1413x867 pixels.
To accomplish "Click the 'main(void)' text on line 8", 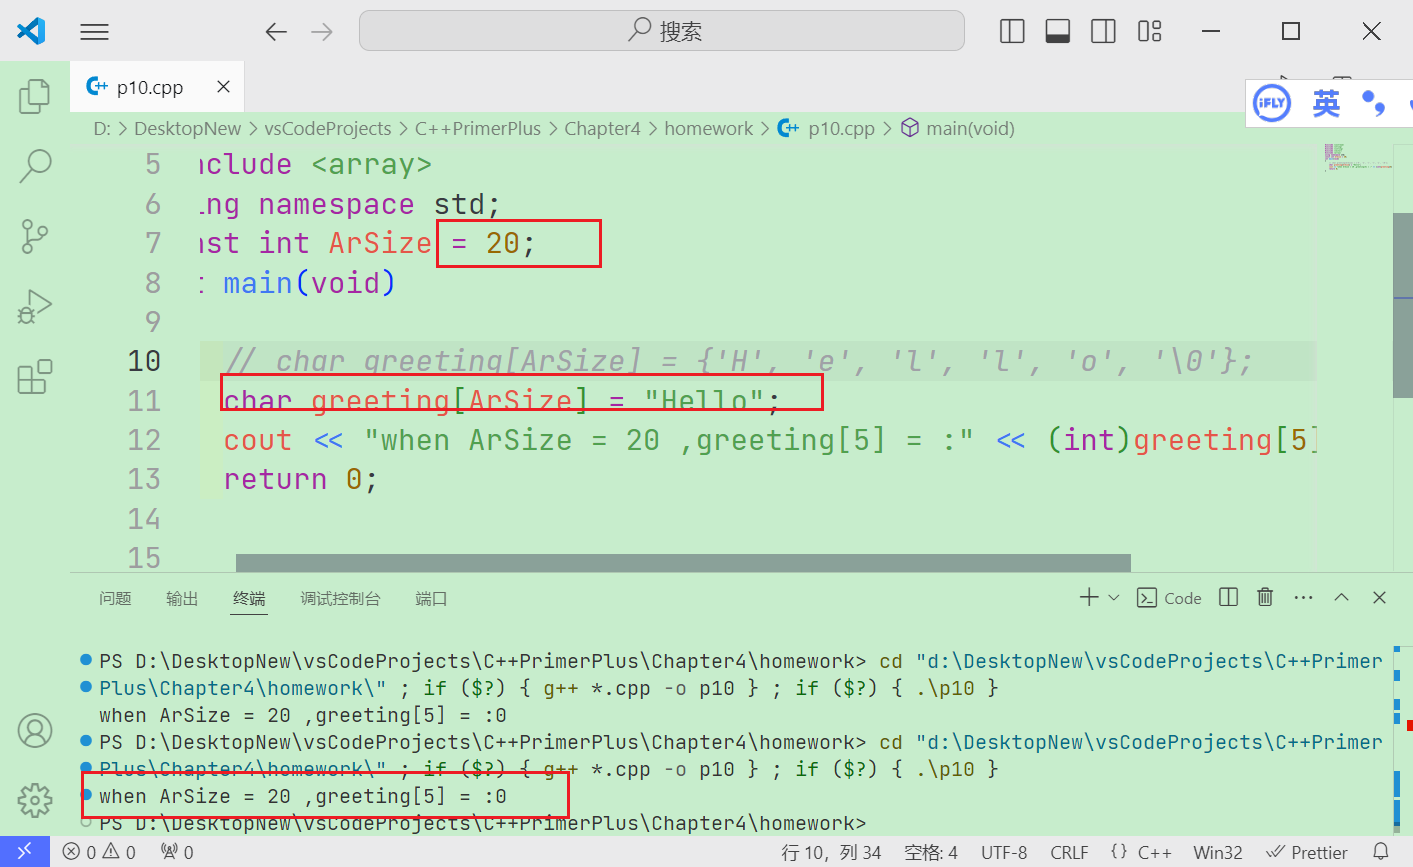I will coord(309,283).
